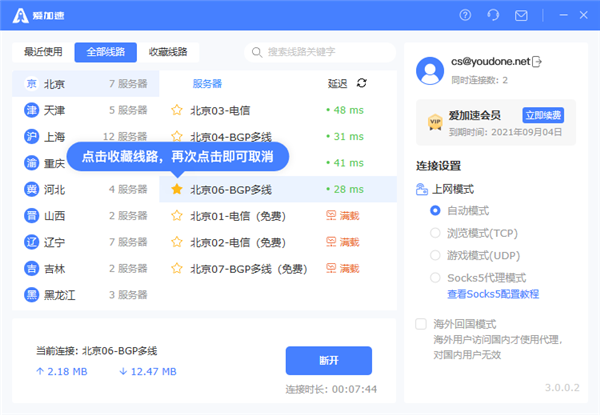Click 满载 icon on 北京01-电信 row
This screenshot has height=415, width=600.
(331, 215)
